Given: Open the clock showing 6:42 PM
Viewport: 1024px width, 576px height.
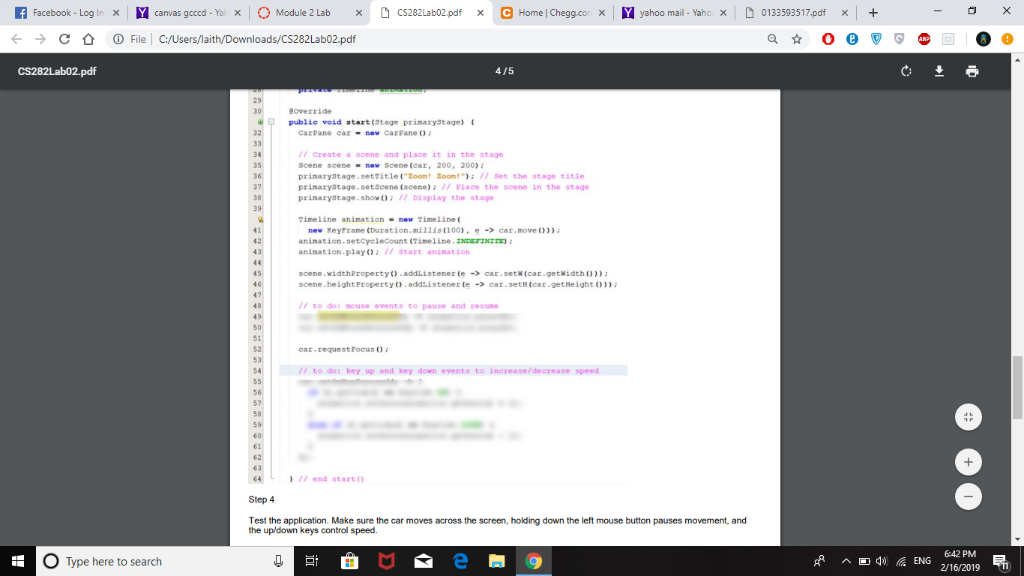Looking at the screenshot, I should (x=960, y=561).
